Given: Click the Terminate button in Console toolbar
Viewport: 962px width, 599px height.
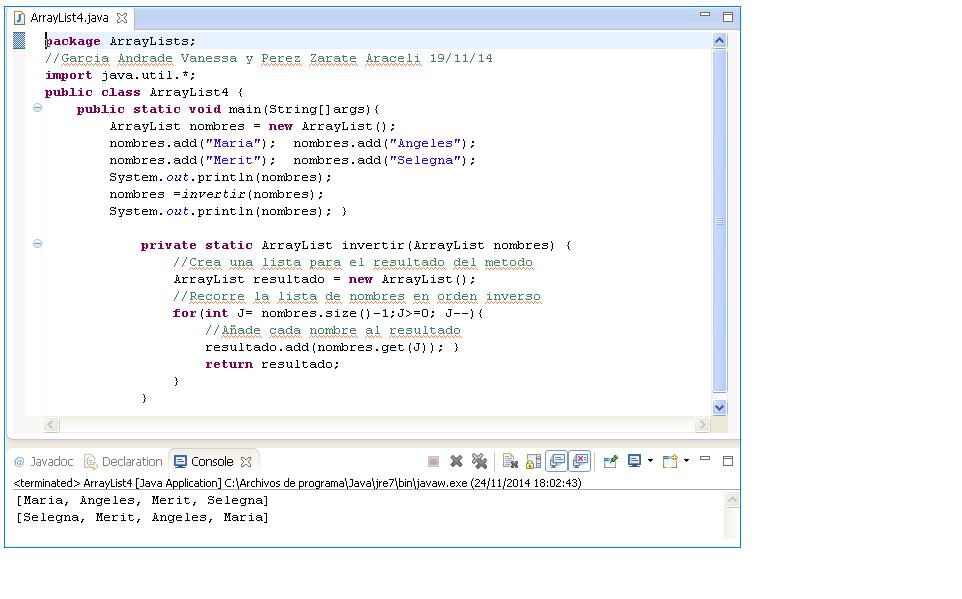Looking at the screenshot, I should point(433,462).
